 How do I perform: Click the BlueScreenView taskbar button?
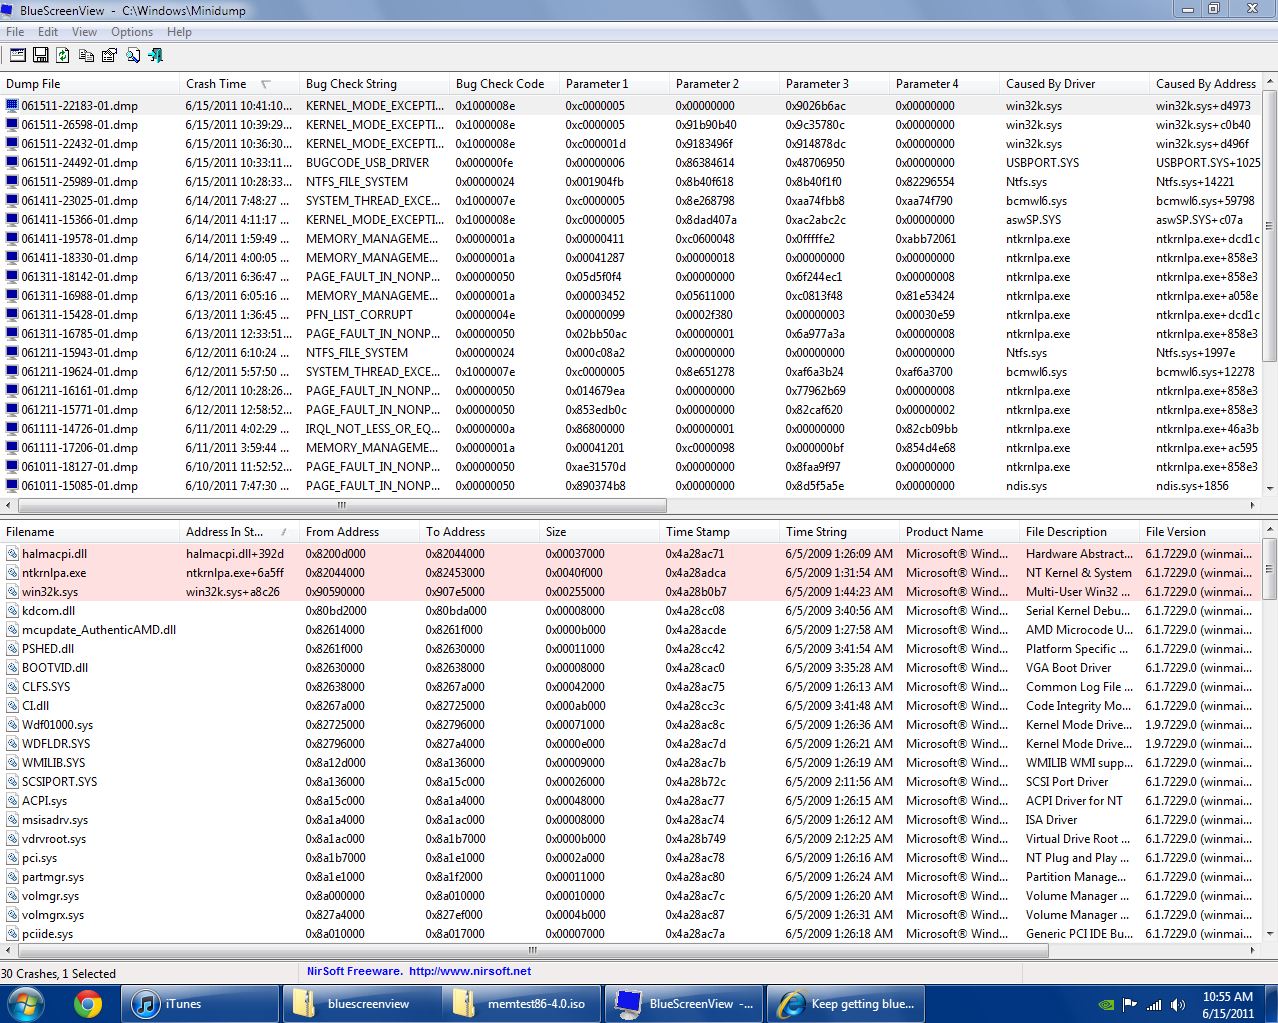point(683,1003)
